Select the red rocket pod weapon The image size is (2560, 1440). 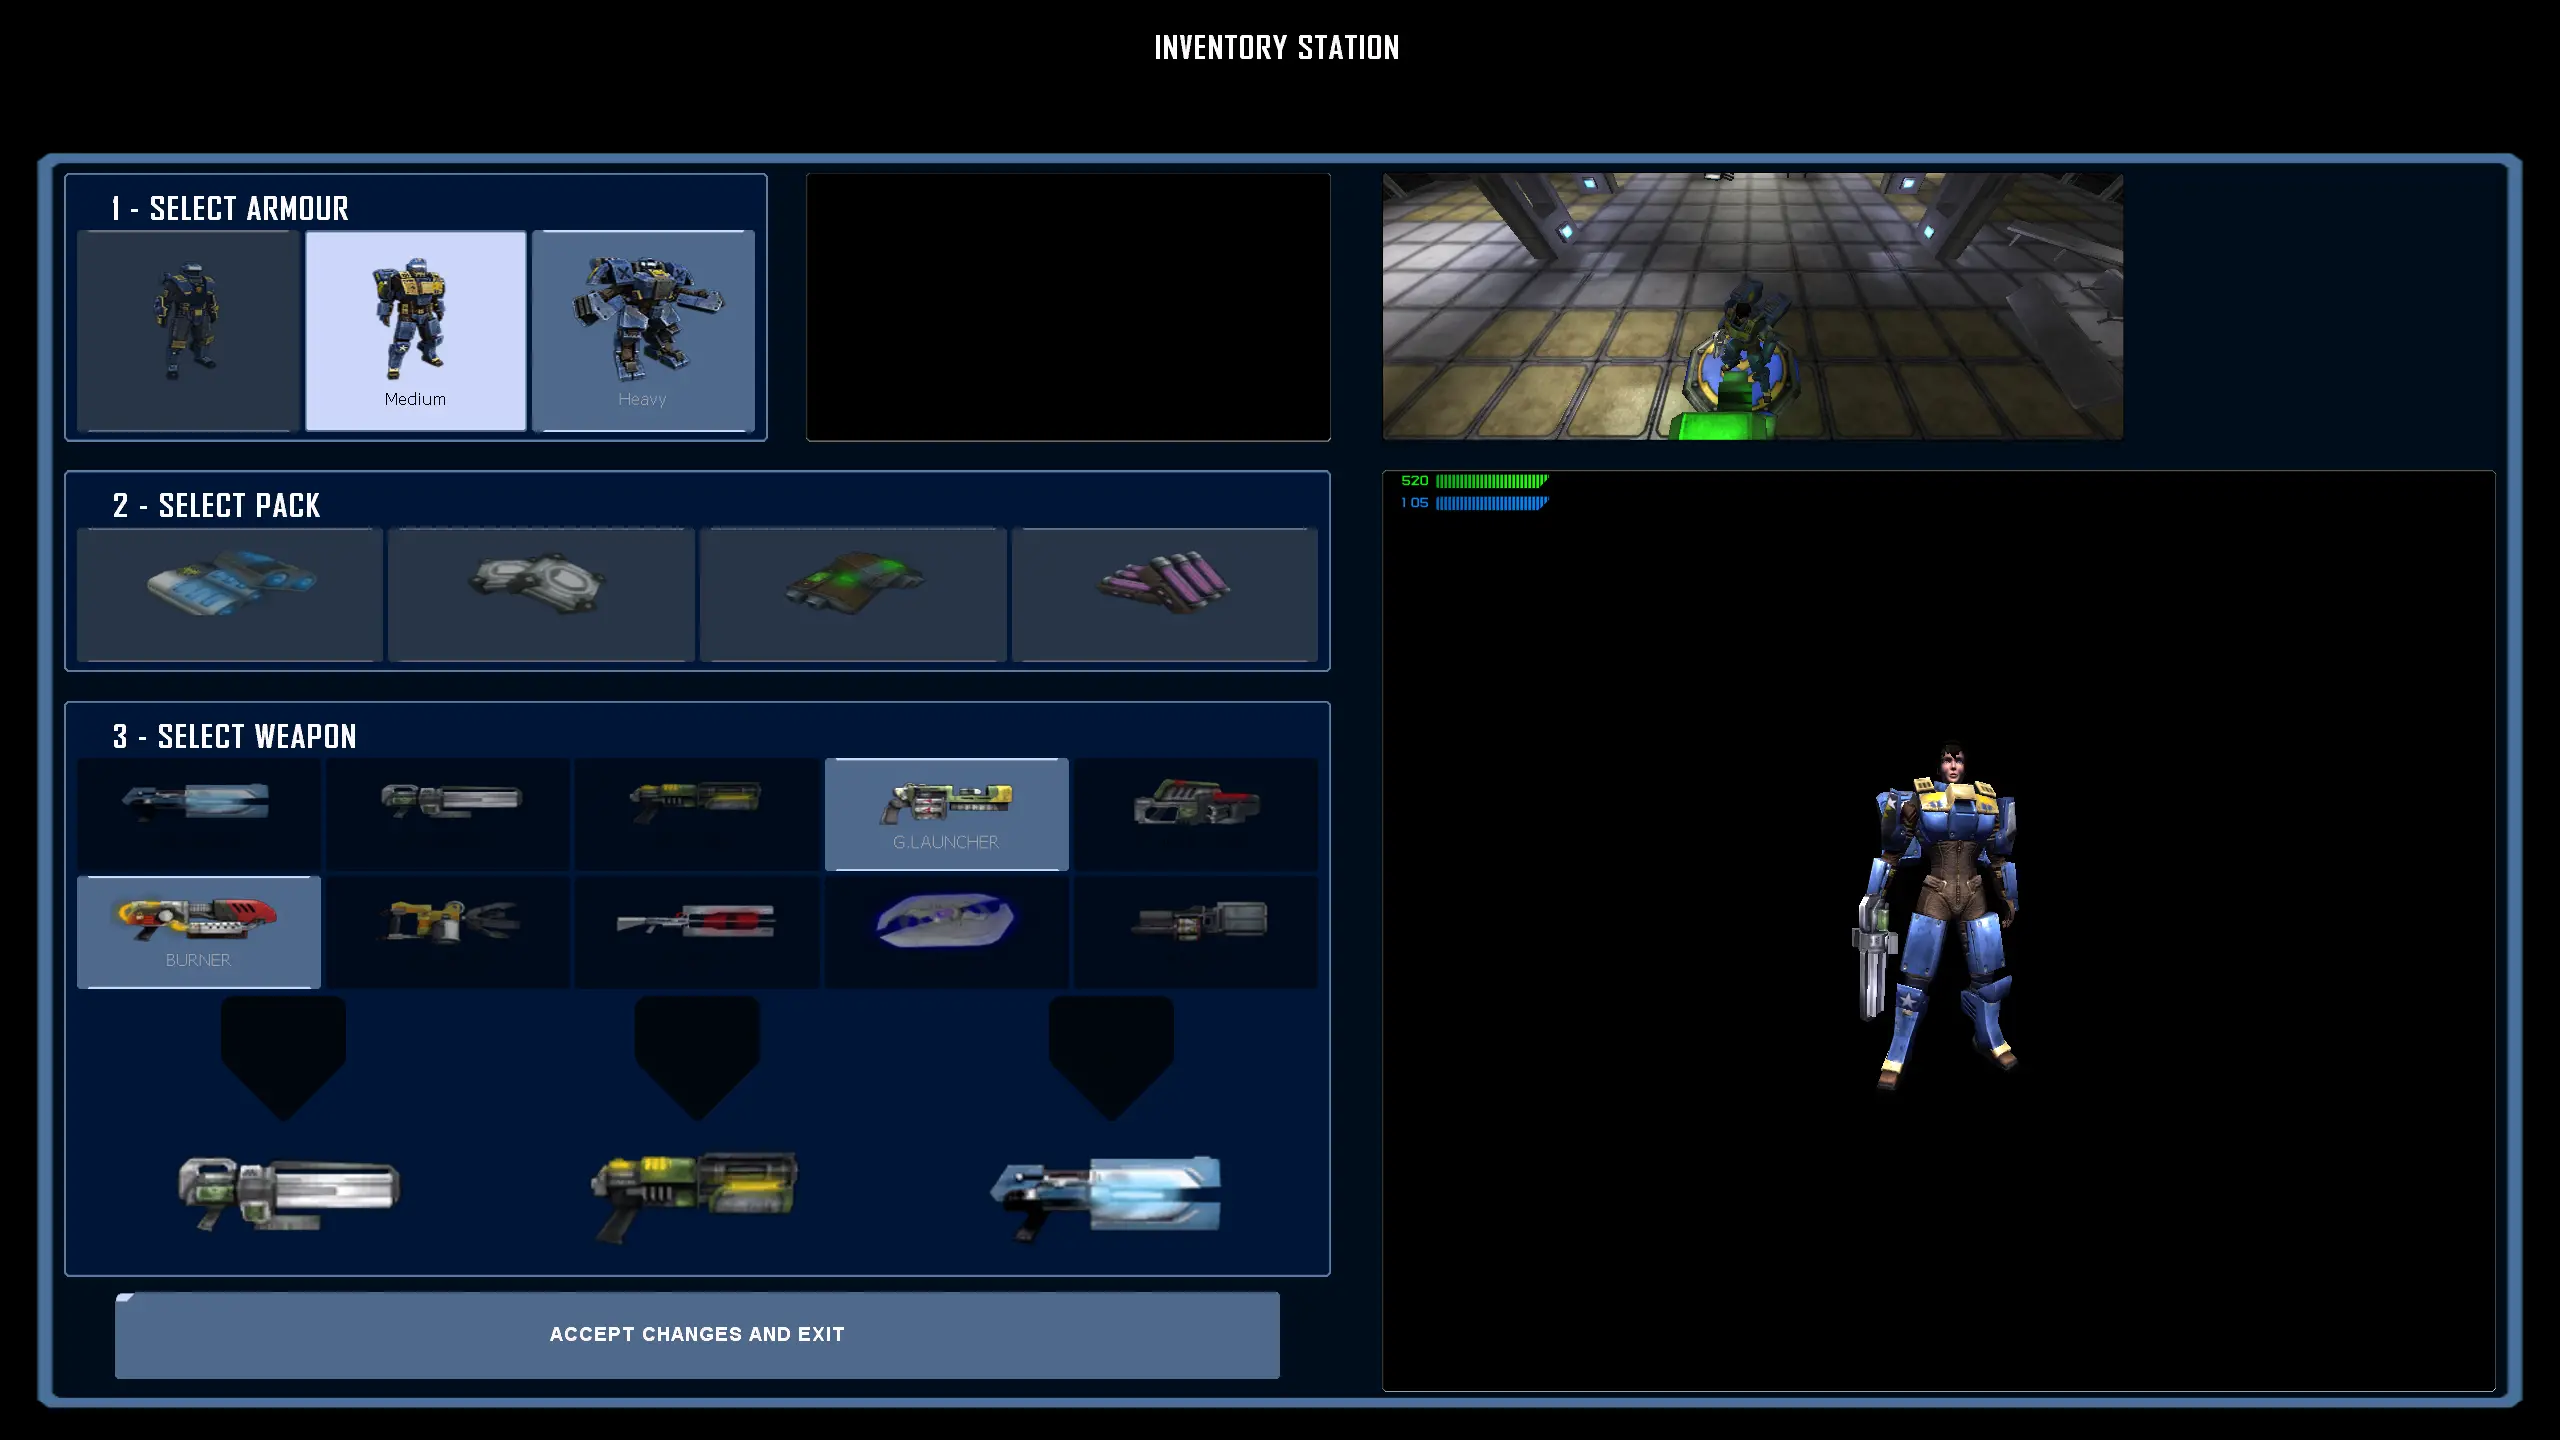(1196, 814)
